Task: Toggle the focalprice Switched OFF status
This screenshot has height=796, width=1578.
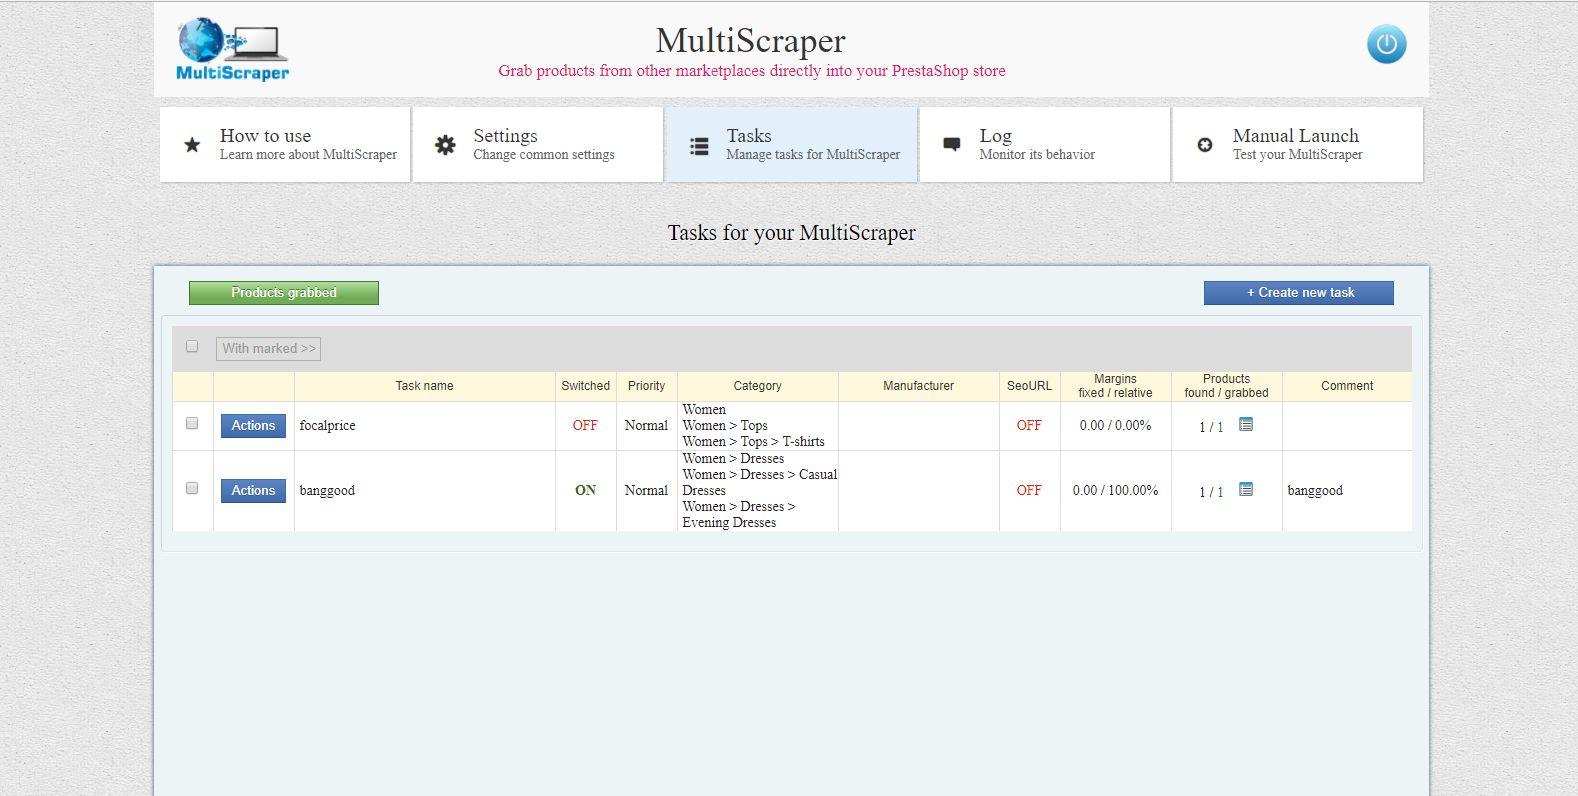Action: click(585, 425)
